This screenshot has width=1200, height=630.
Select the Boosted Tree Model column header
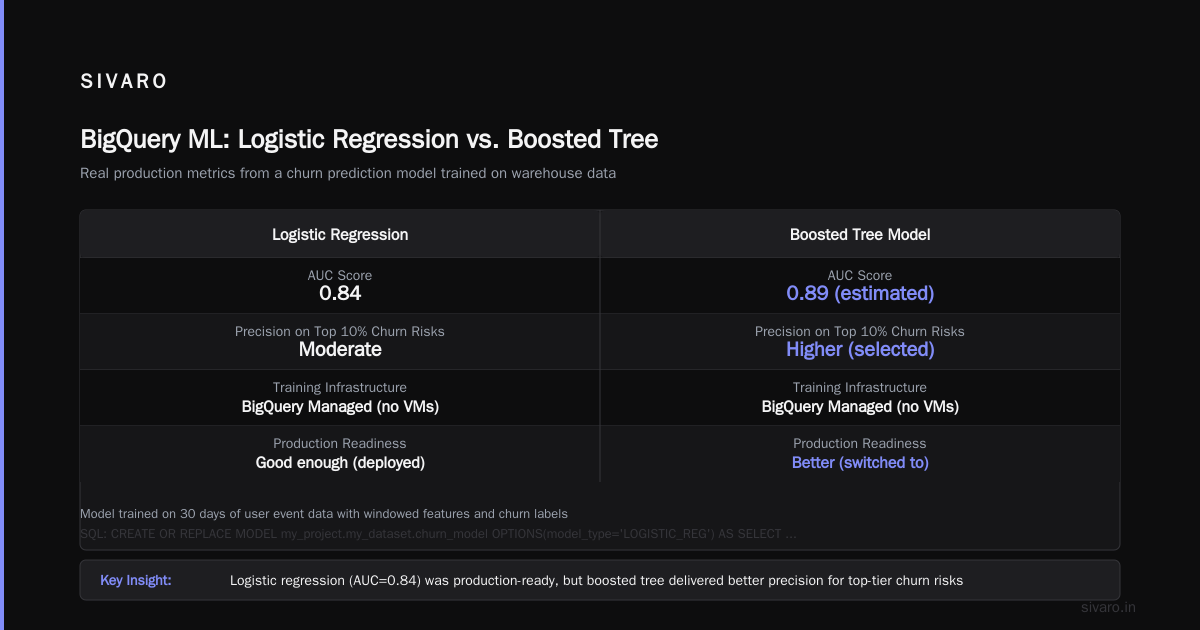[860, 234]
